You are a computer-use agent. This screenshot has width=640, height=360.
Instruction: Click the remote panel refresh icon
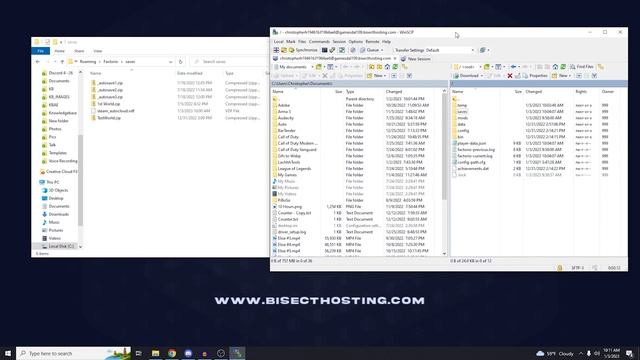pos(563,67)
